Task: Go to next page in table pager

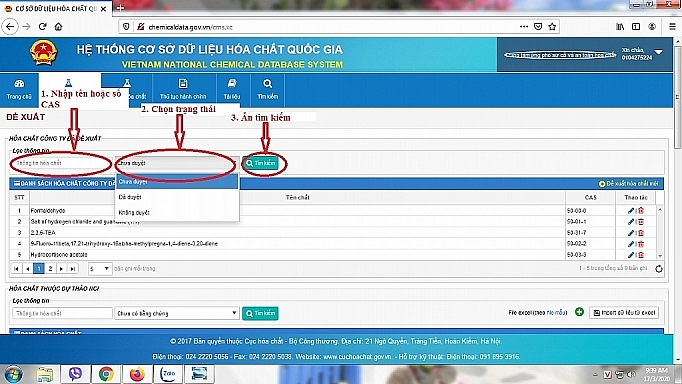Action: (61, 269)
